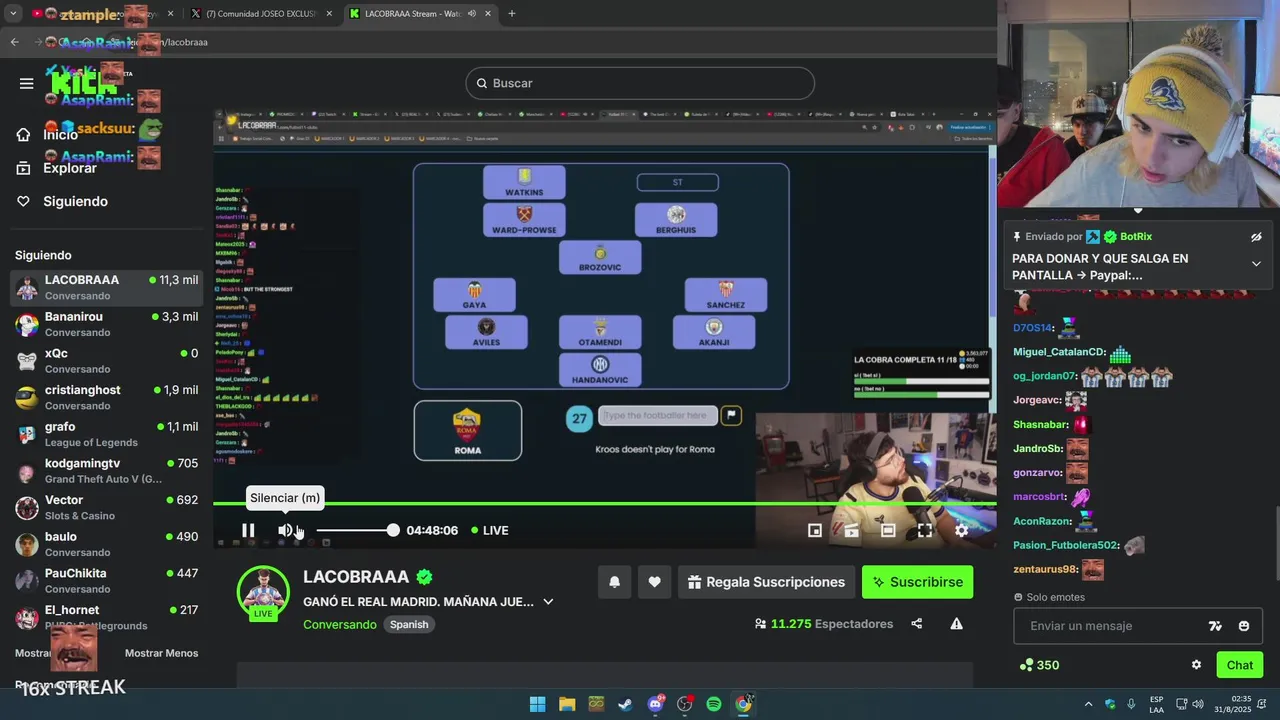The height and width of the screenshot is (720, 1280).
Task: Open LACOBRAAA profile avatar below player
Action: click(x=263, y=590)
